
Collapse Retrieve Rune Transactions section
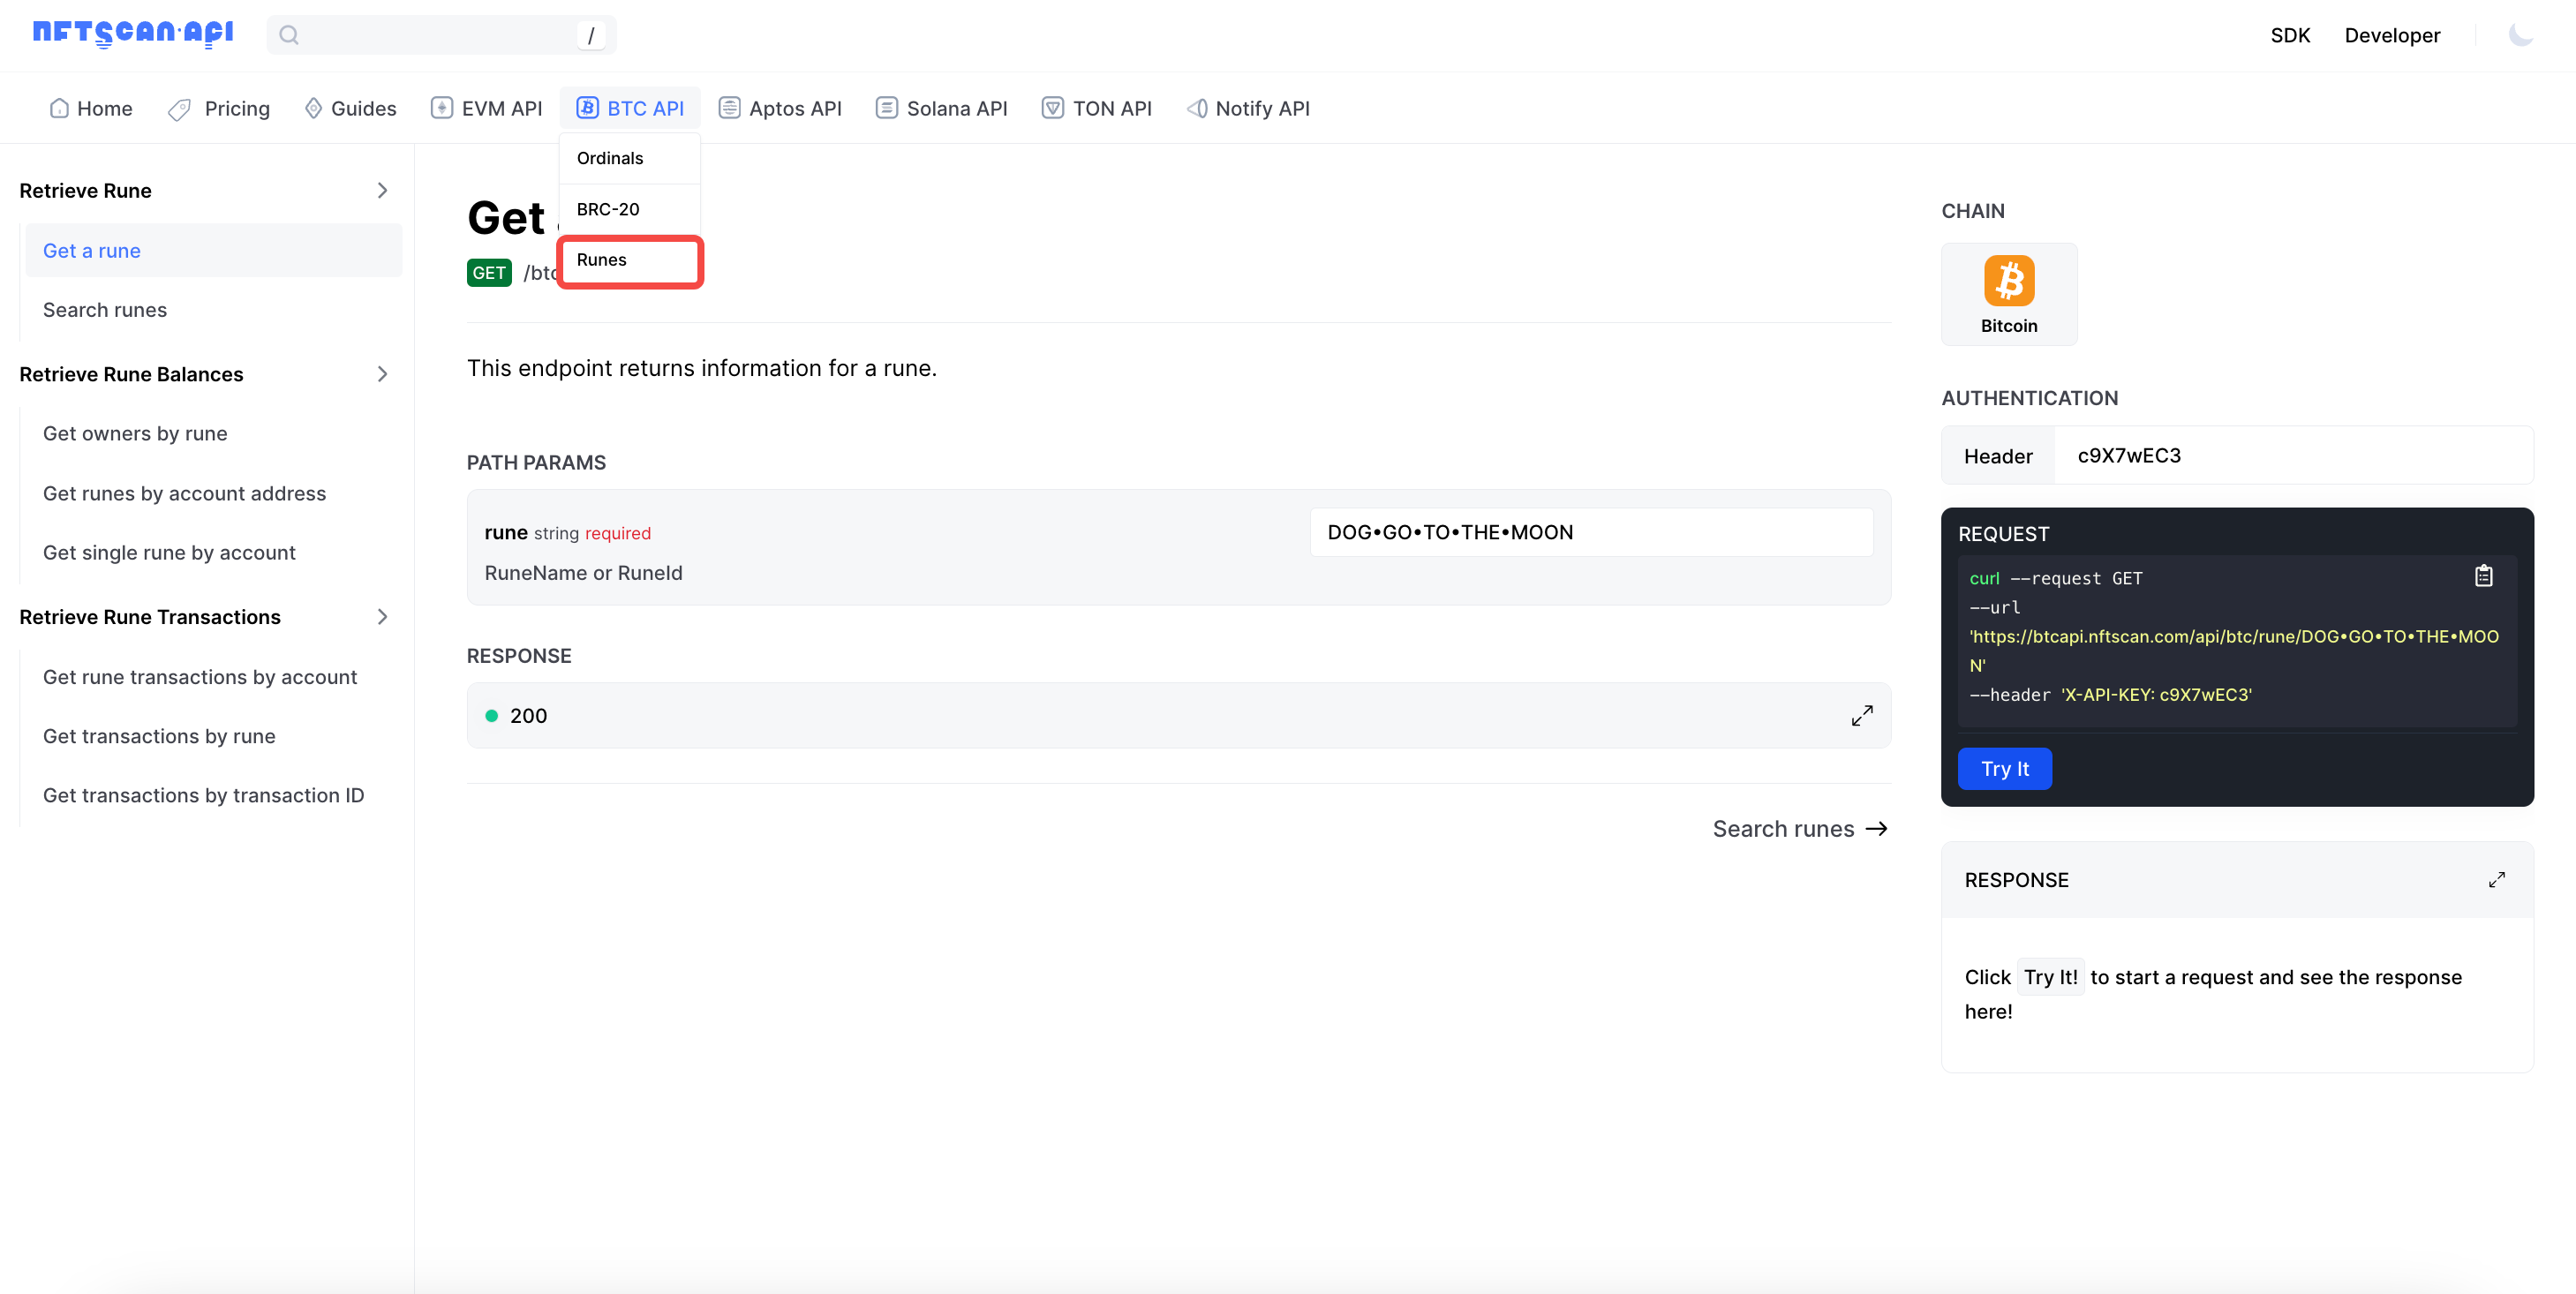(382, 617)
